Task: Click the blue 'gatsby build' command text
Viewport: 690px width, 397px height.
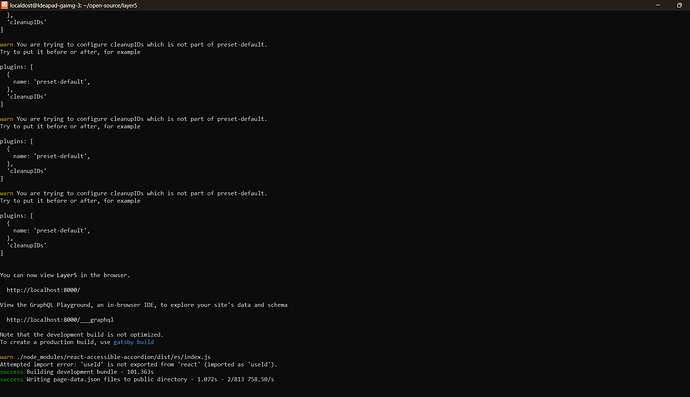Action: tap(134, 342)
